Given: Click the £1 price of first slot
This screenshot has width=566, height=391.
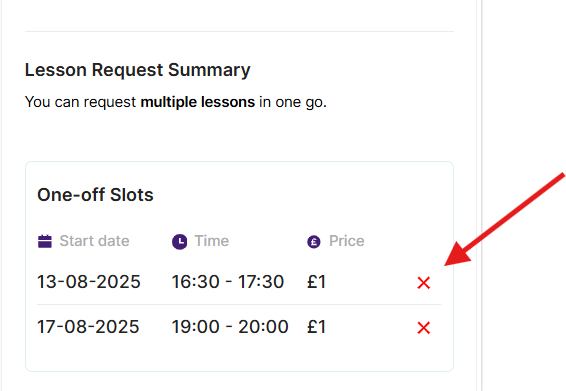Looking at the screenshot, I should coord(317,282).
